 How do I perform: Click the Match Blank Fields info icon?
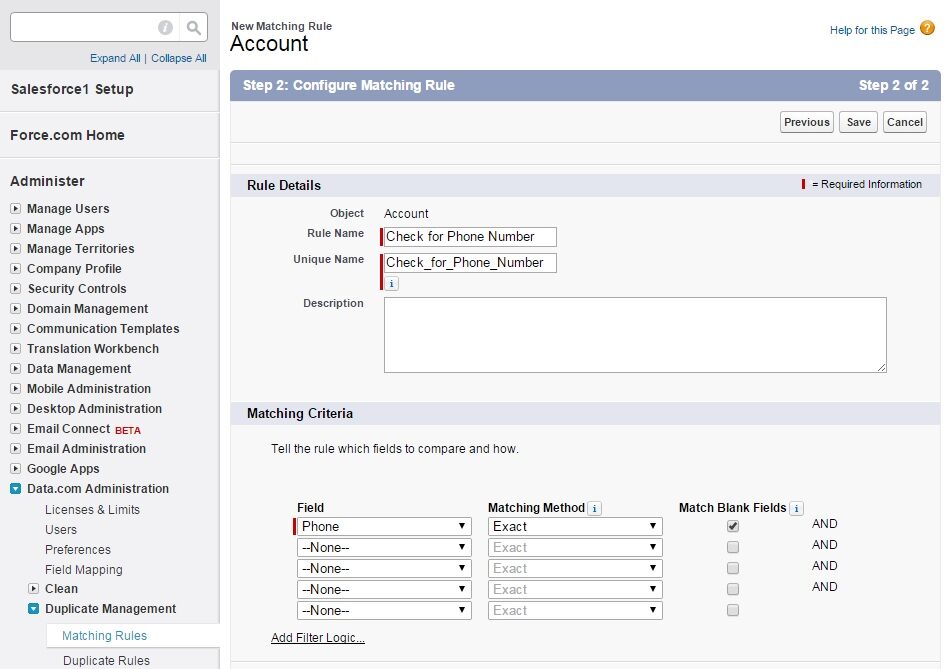tap(796, 508)
